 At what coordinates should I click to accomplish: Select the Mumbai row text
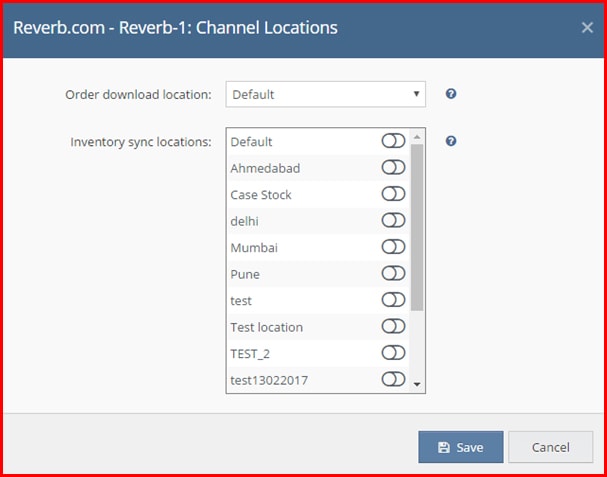[x=254, y=248]
